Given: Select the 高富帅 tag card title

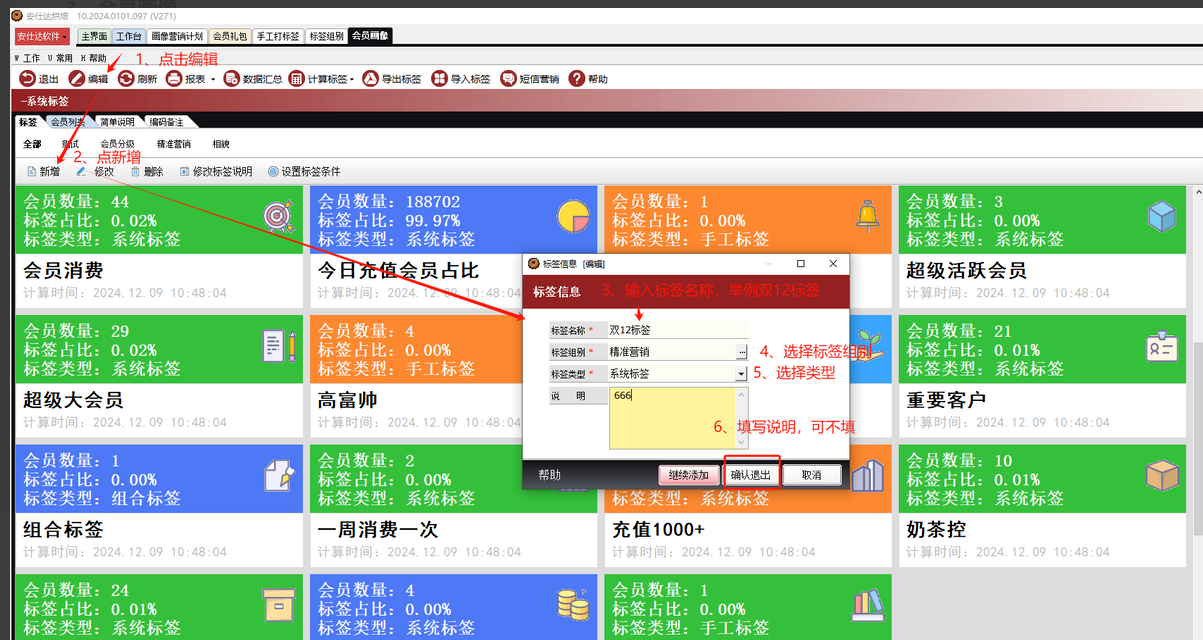Looking at the screenshot, I should 349,400.
